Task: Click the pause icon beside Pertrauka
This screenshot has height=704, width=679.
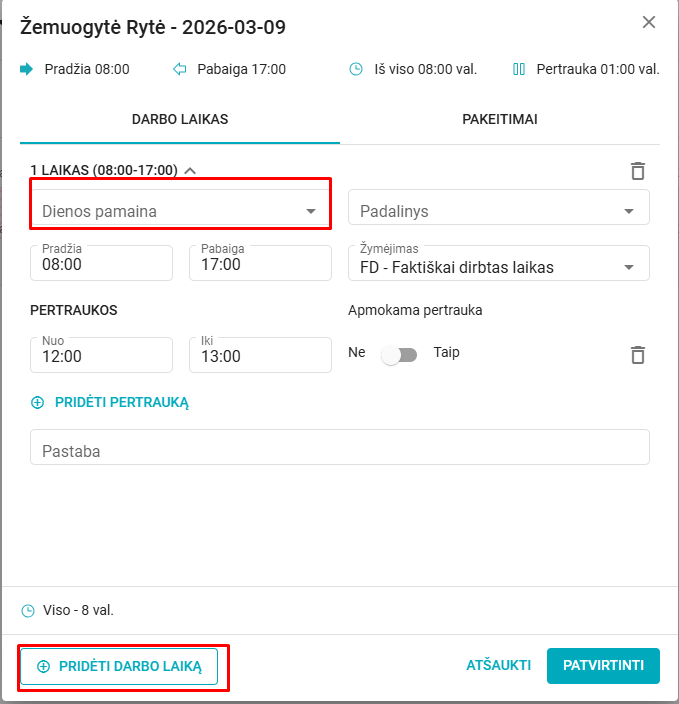Action: point(519,69)
